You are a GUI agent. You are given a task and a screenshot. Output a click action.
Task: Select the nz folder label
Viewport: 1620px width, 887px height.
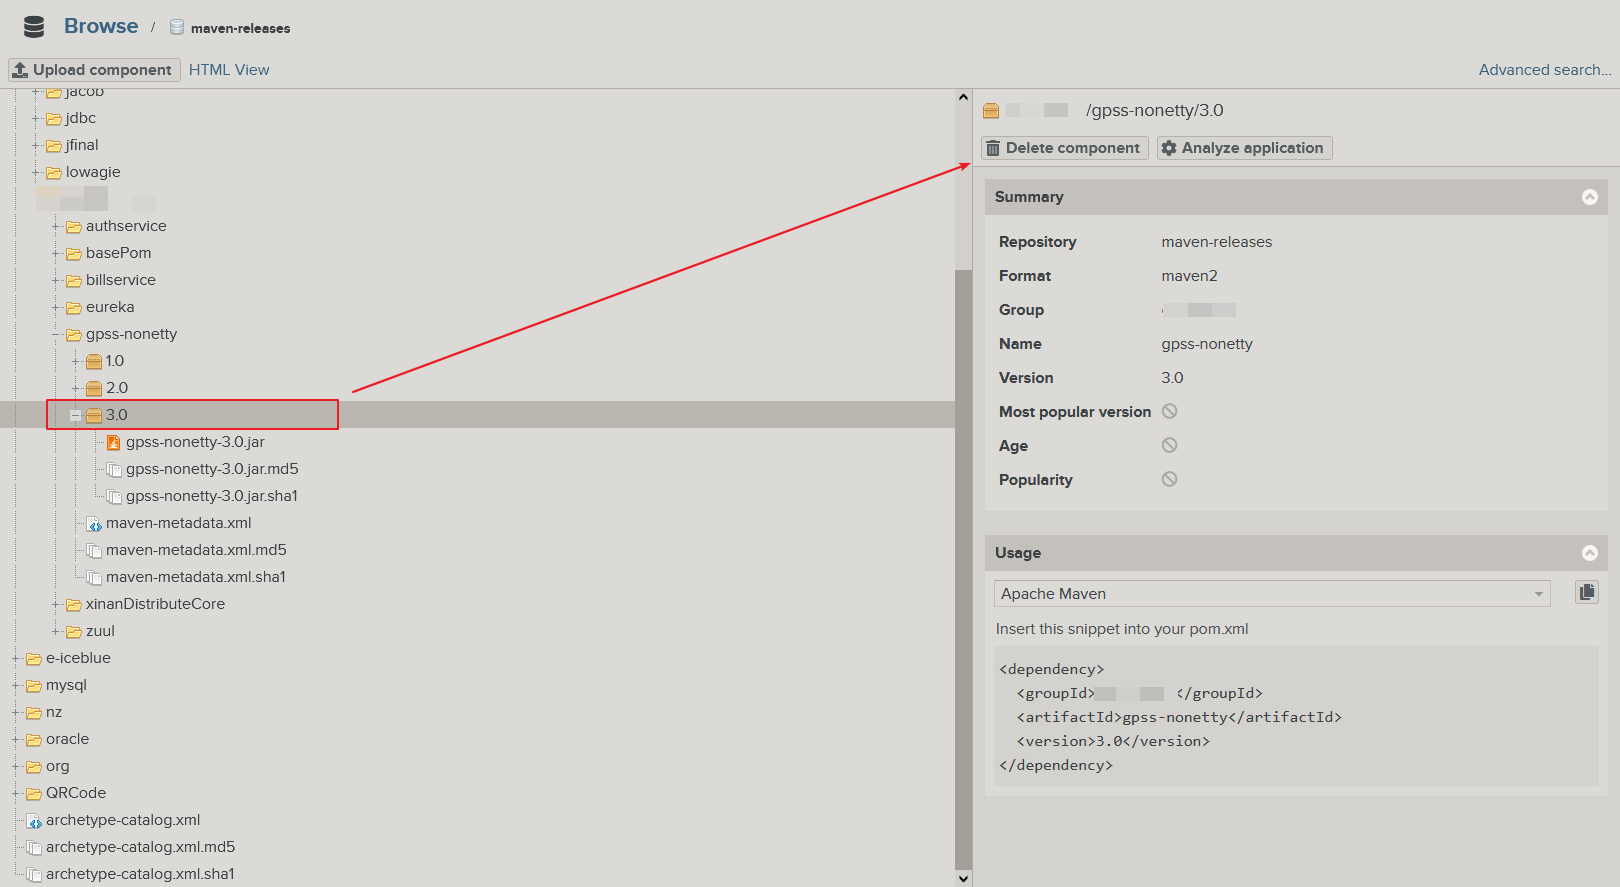54,712
